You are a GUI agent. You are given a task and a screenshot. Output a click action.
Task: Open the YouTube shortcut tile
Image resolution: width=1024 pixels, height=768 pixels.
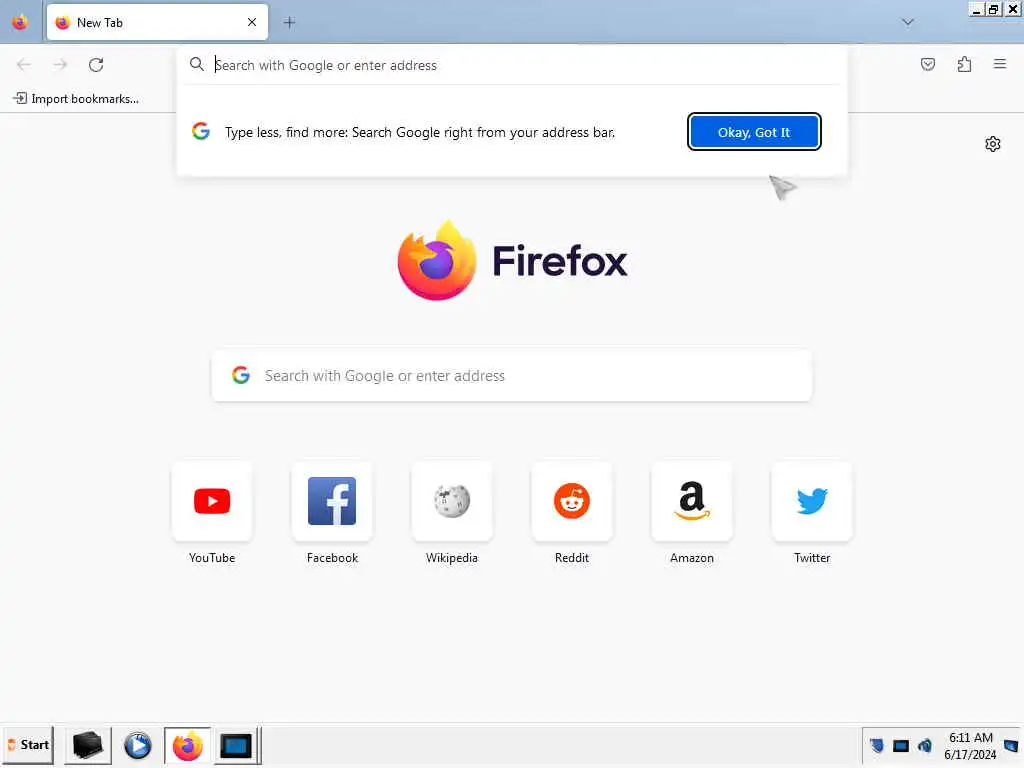(x=212, y=502)
